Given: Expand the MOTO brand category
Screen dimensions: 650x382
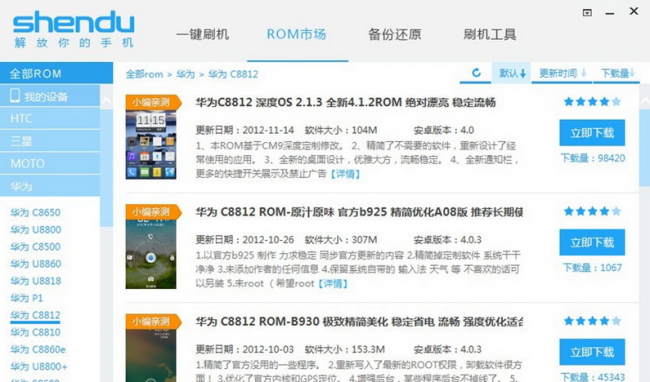Looking at the screenshot, I should pos(50,163).
